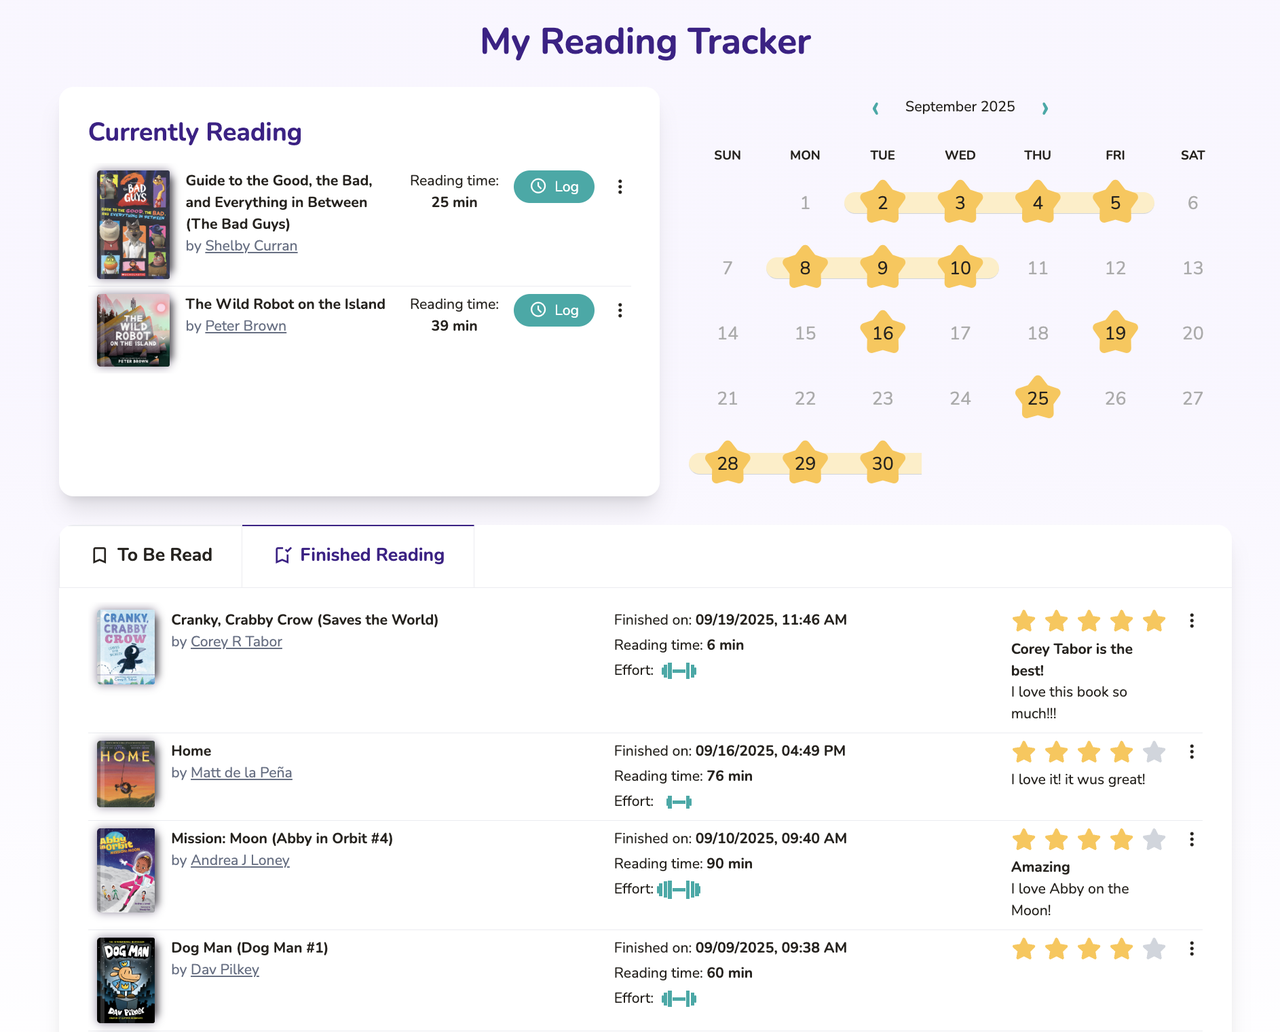Select September 16 star on calendar
This screenshot has height=1032, width=1280.
(882, 333)
